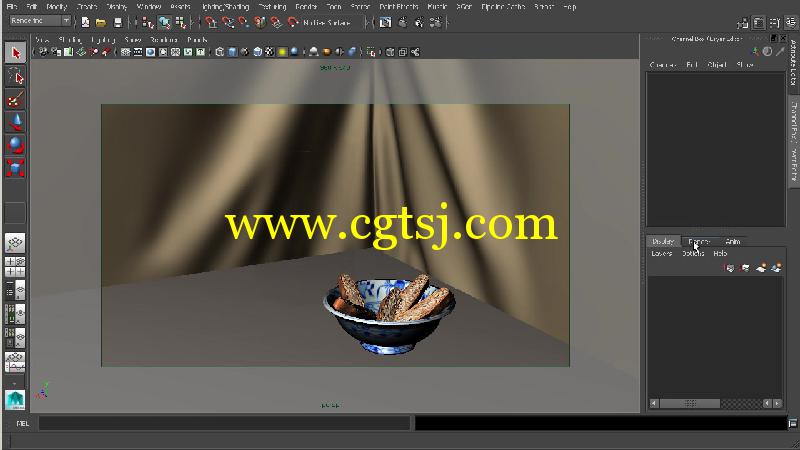This screenshot has width=800, height=450.
Task: Open Render Settings icon
Action: pyautogui.click(x=436, y=22)
